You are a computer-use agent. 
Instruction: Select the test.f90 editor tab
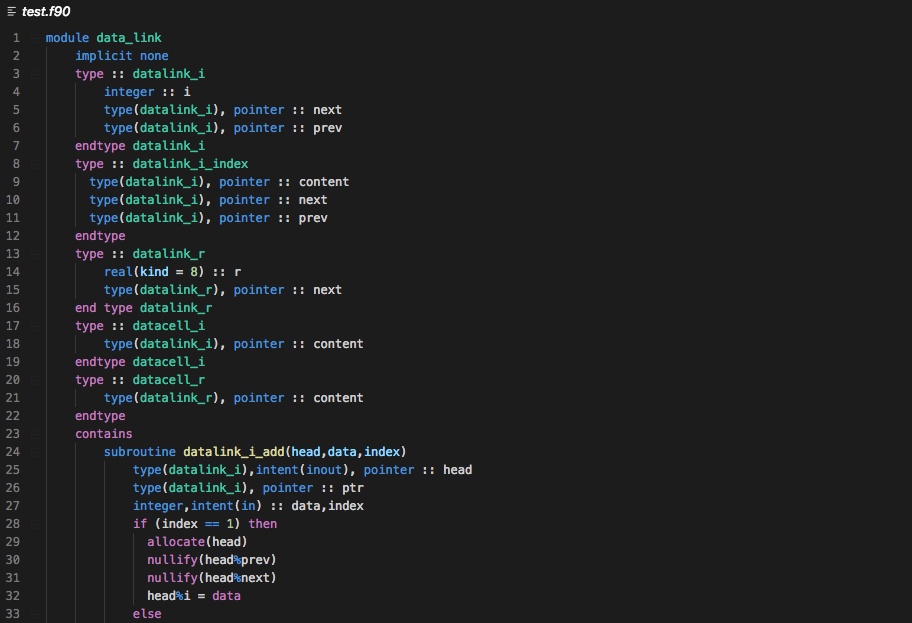pyautogui.click(x=45, y=11)
